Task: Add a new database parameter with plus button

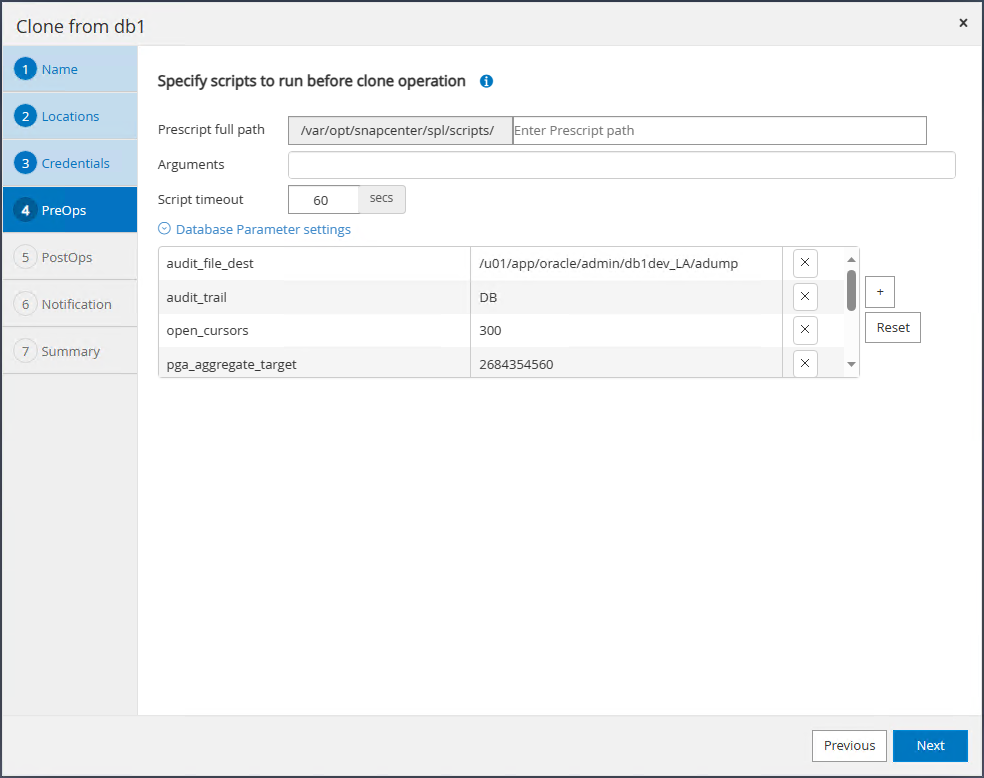Action: pyautogui.click(x=879, y=292)
